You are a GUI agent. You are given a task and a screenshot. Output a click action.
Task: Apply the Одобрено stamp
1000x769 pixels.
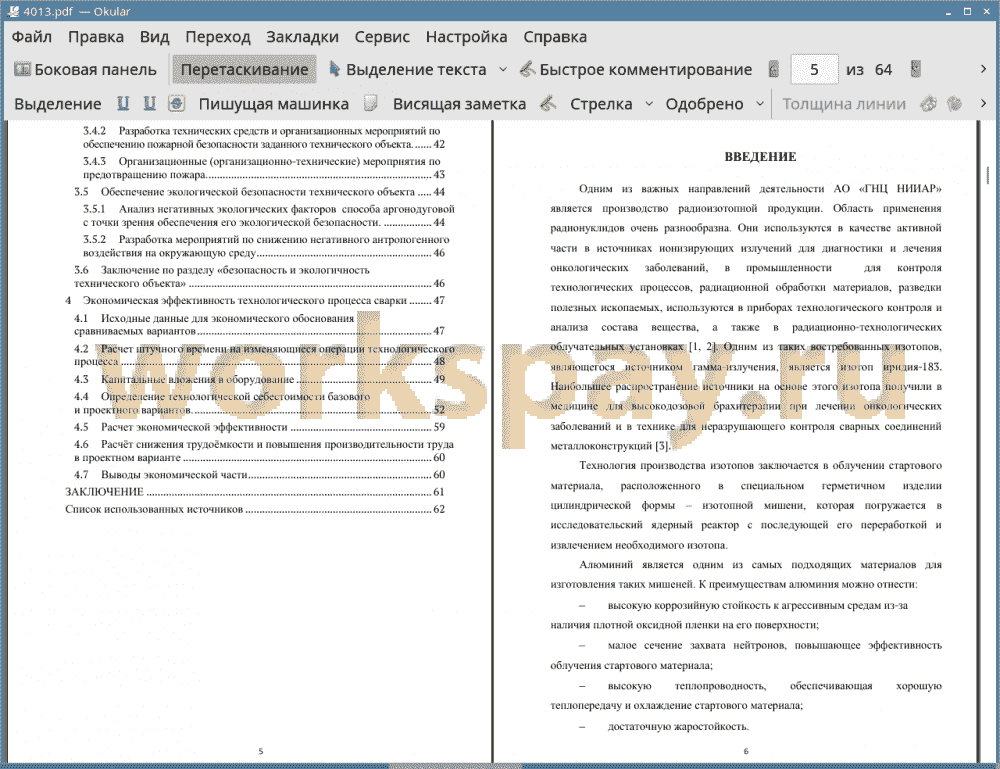coord(704,104)
